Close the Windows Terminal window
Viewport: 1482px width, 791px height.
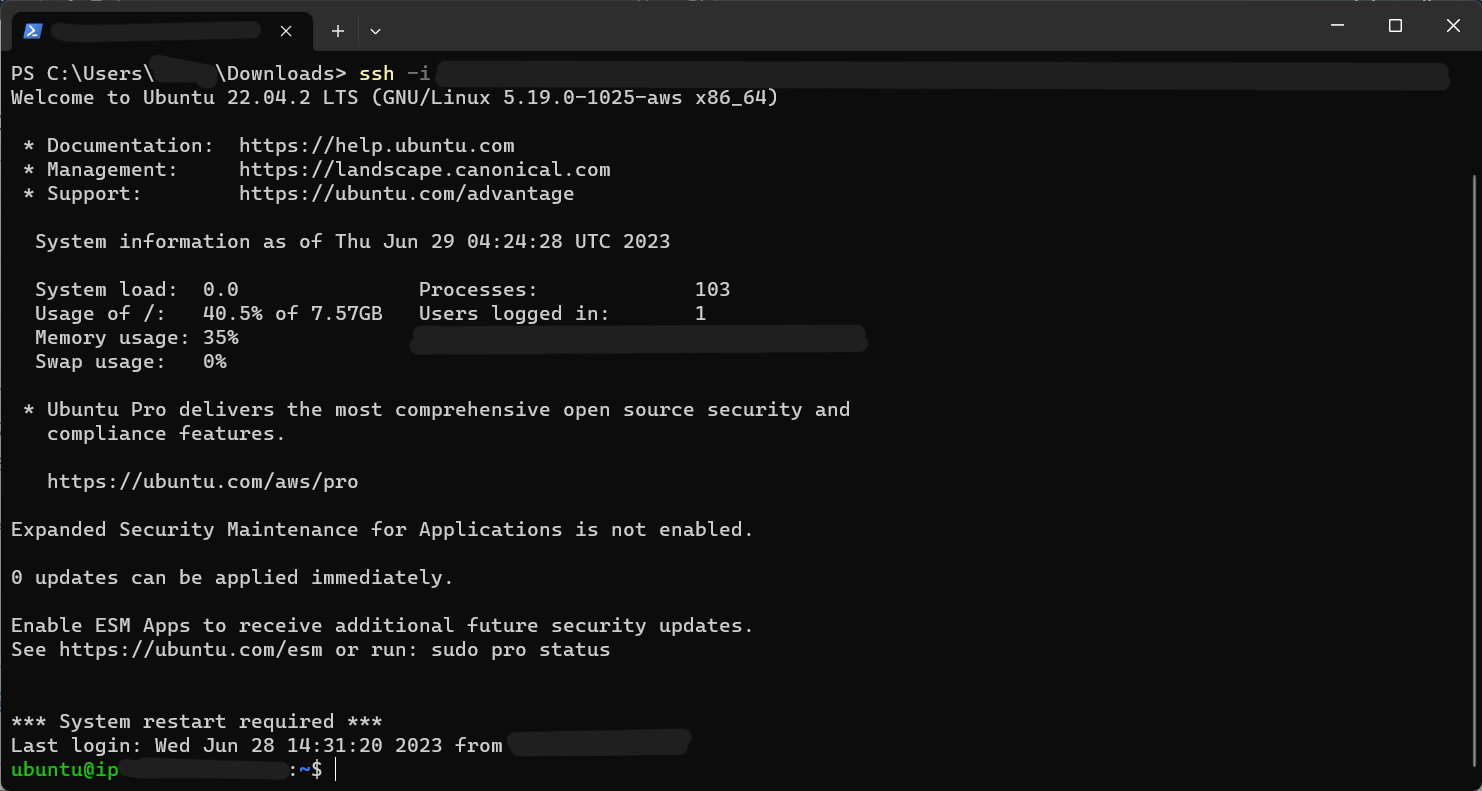1453,26
